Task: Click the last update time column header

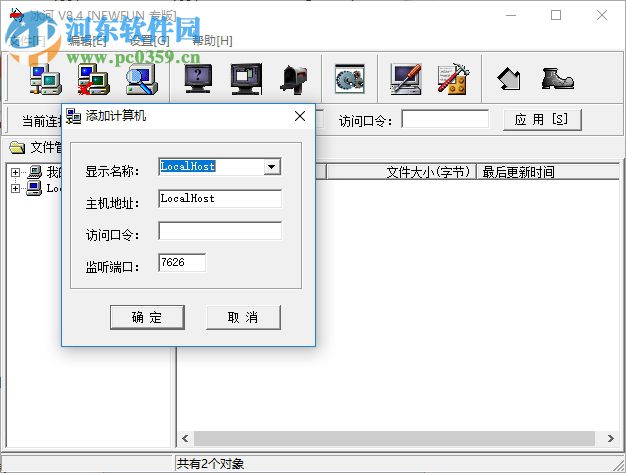Action: pyautogui.click(x=547, y=172)
